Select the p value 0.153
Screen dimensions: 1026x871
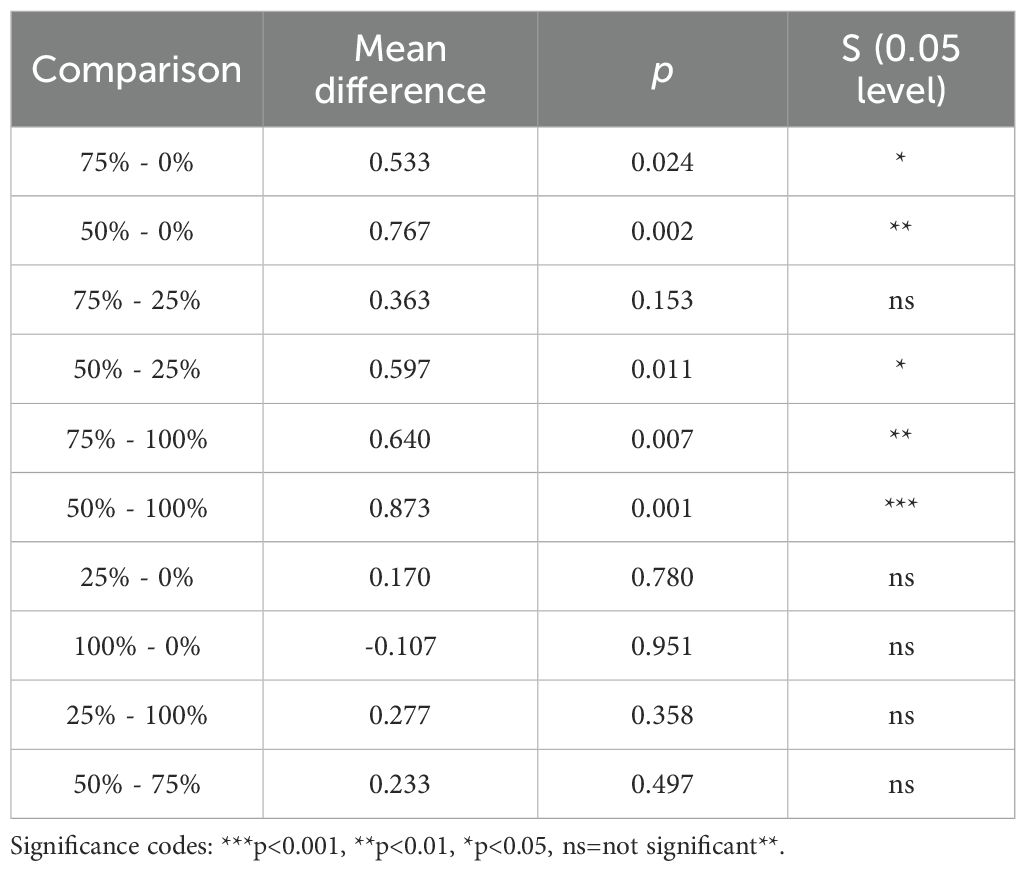(x=662, y=300)
